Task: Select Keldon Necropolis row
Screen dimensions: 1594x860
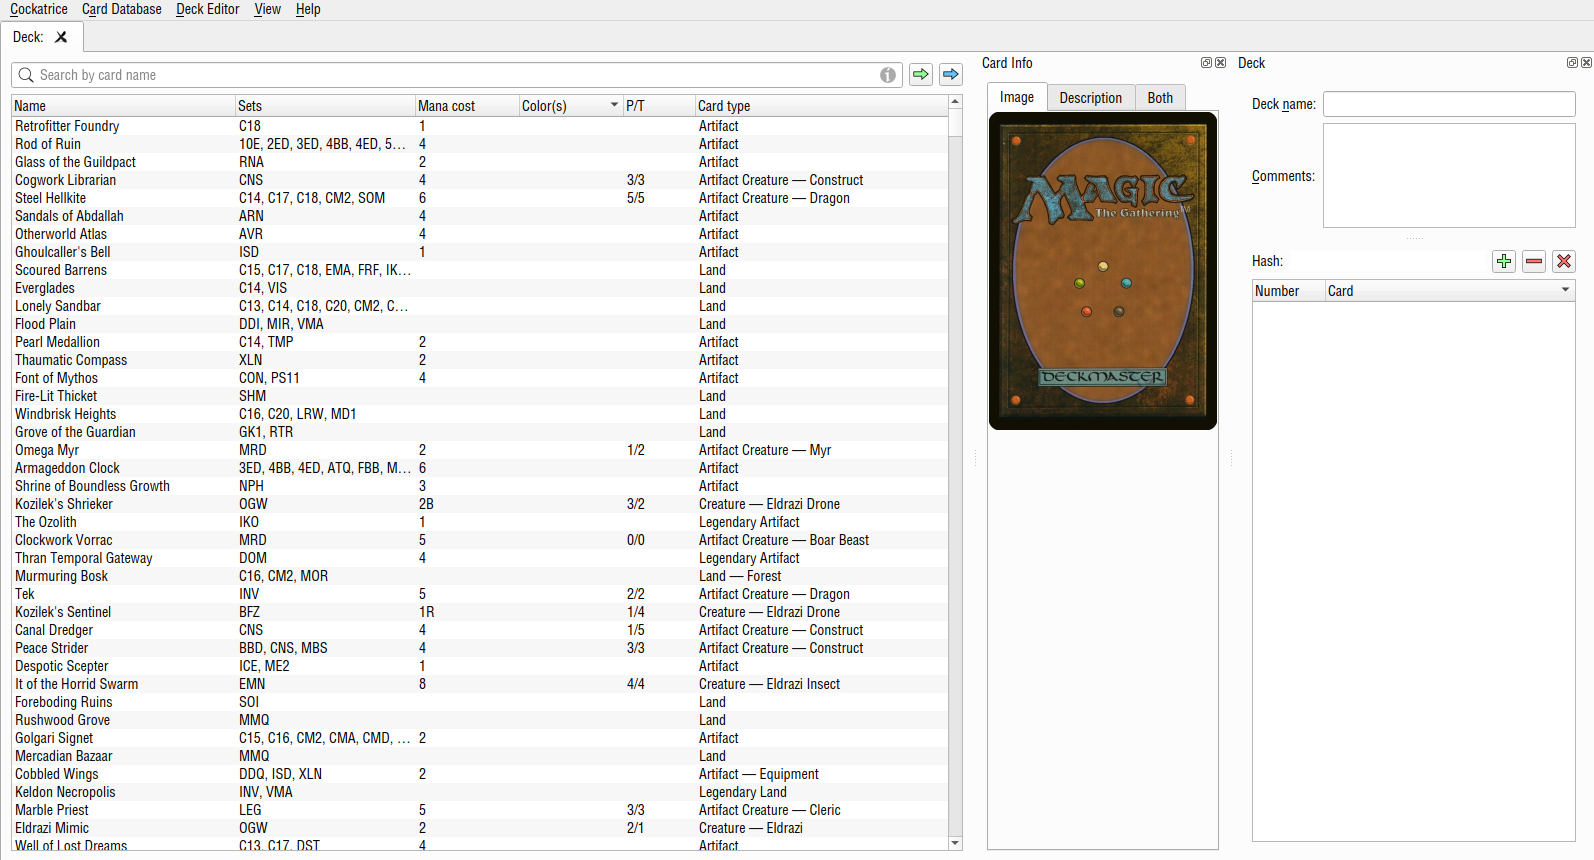Action: [x=480, y=792]
